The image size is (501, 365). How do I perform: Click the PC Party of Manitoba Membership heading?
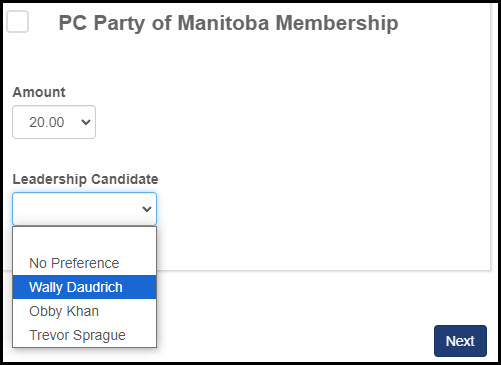point(228,23)
